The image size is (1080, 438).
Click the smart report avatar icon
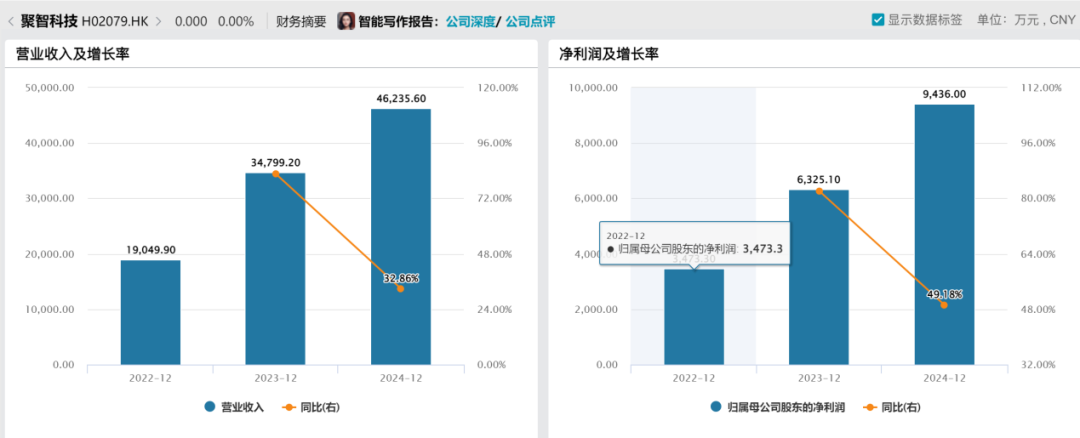coord(346,21)
